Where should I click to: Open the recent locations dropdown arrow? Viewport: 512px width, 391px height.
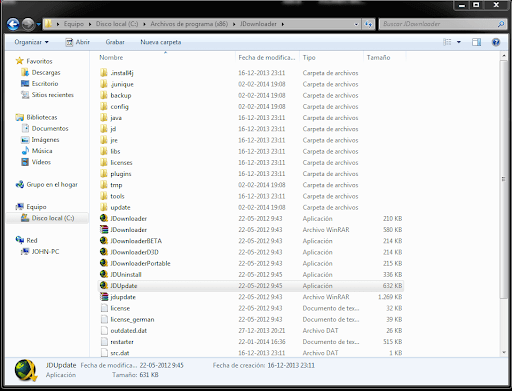(39, 24)
